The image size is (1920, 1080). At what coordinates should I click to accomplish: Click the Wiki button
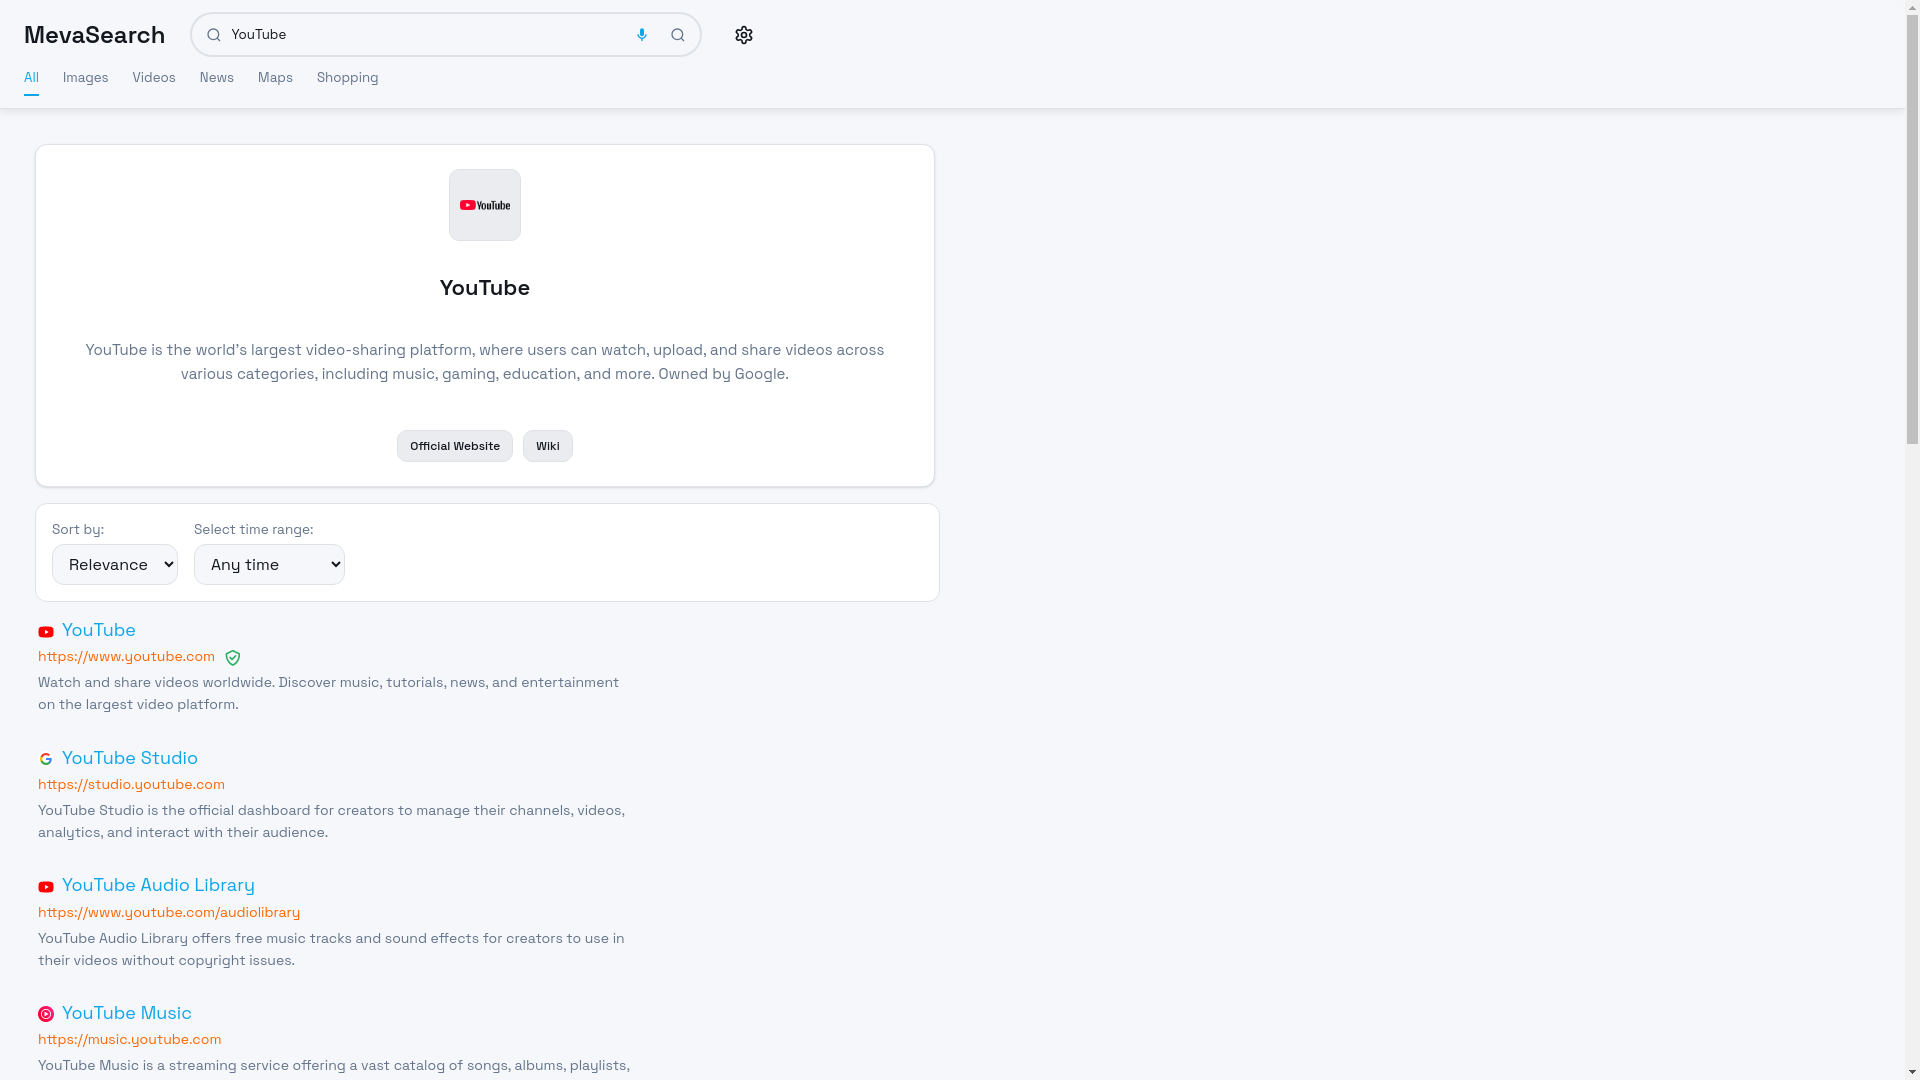[548, 446]
